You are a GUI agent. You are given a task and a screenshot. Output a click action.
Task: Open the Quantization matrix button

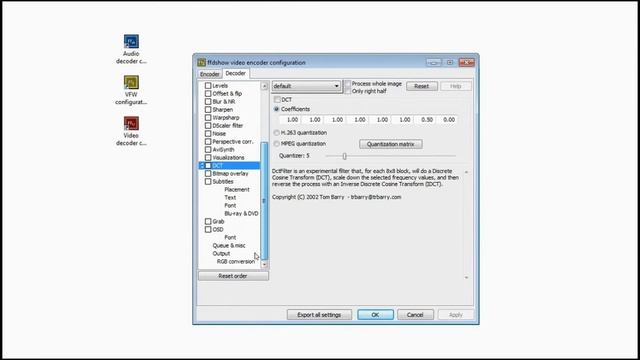point(391,144)
